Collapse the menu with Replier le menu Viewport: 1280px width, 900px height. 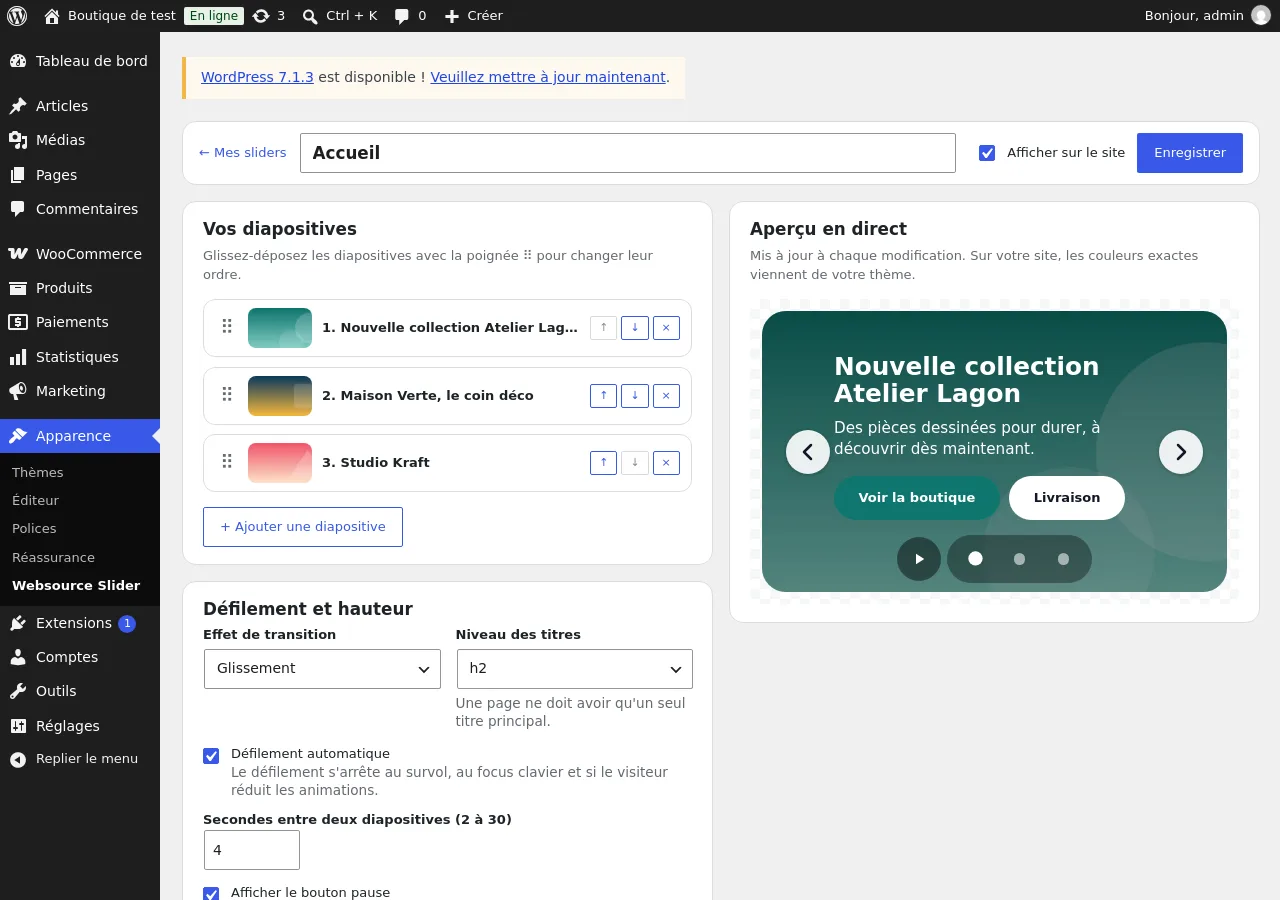point(80,759)
